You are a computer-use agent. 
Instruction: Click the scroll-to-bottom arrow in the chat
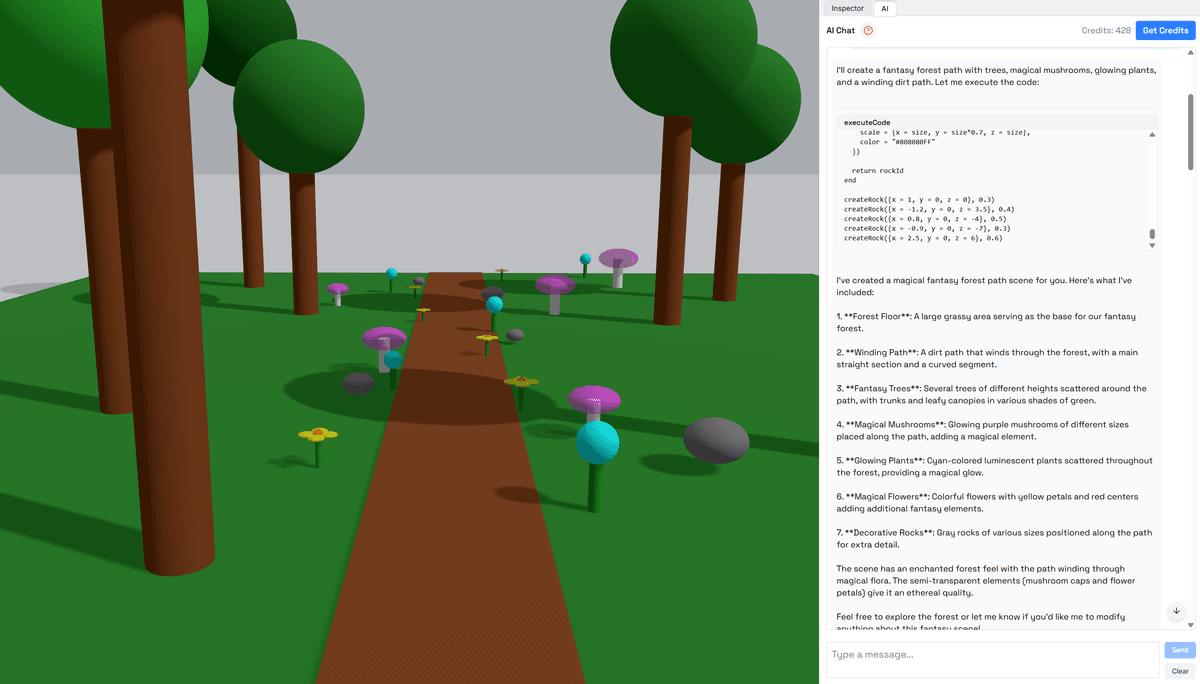1176,611
